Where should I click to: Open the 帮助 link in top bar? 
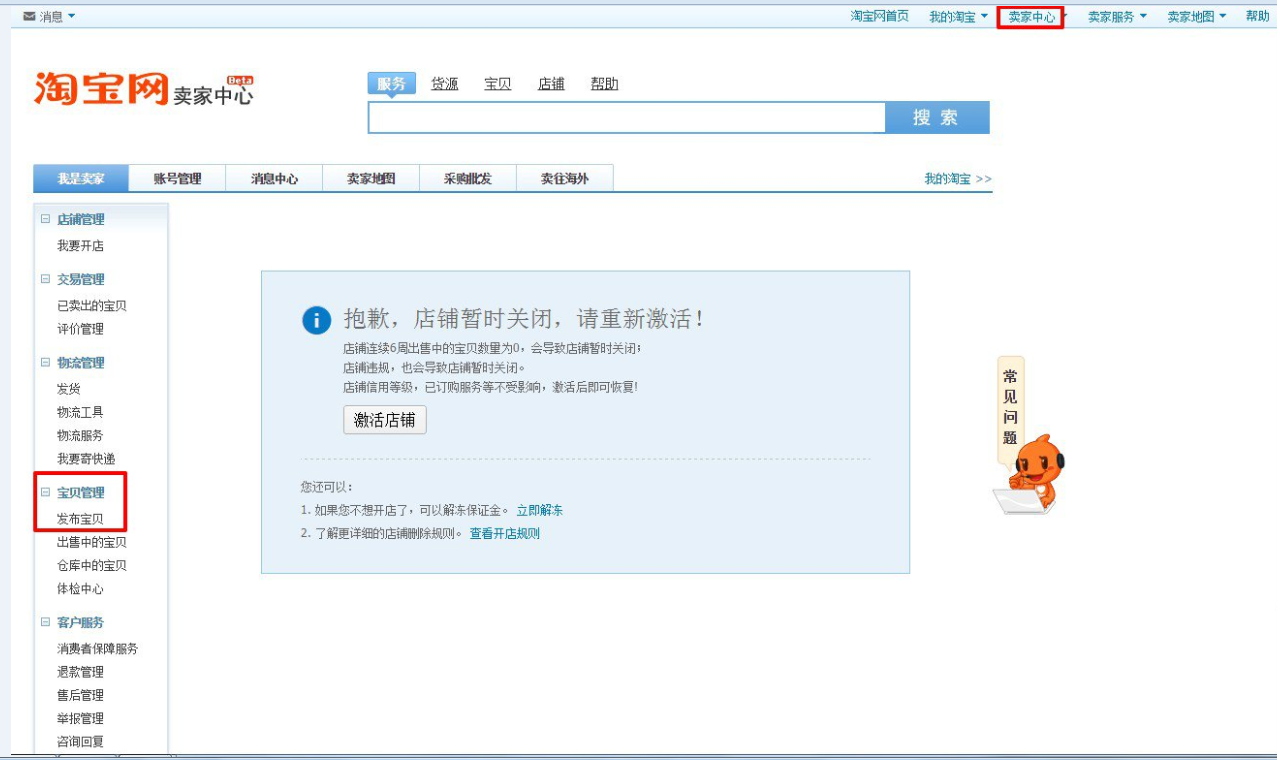click(x=1257, y=17)
